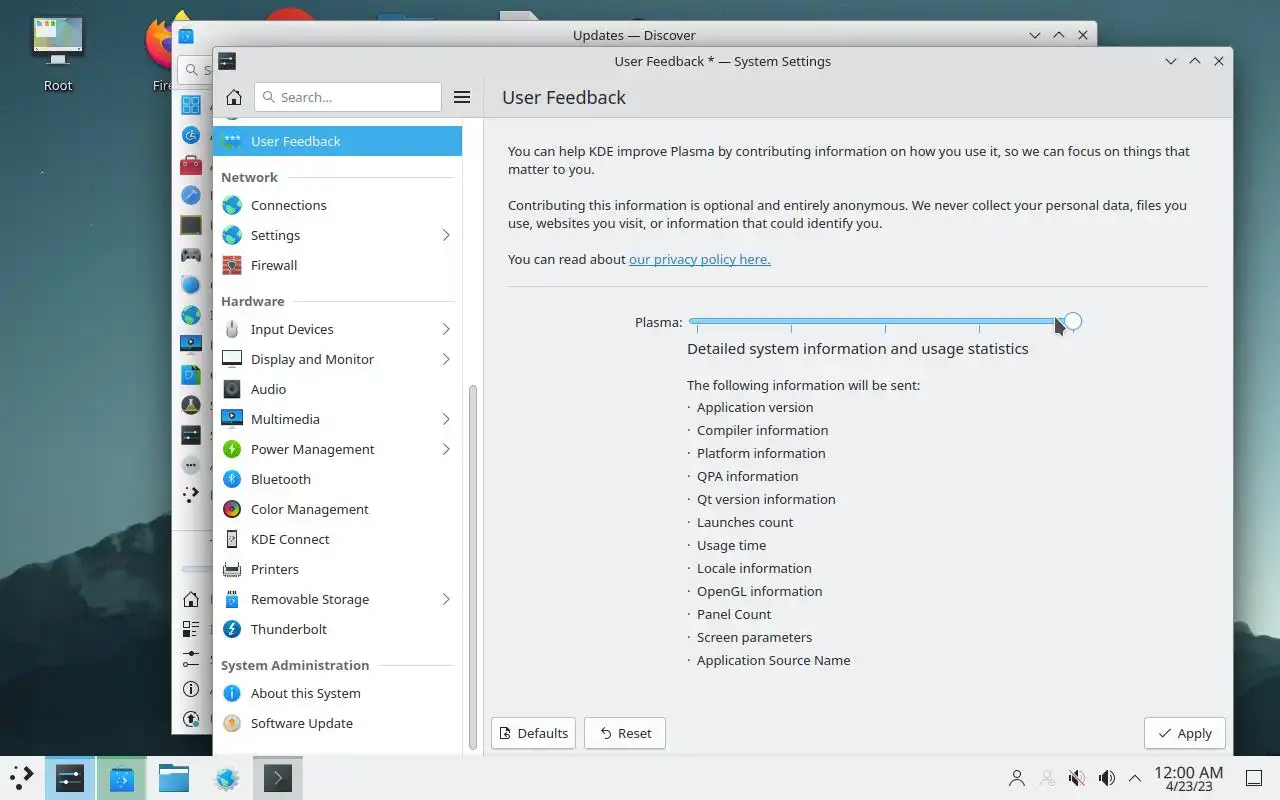Click 'Detailed system information and usage statistics' text
1280x800 pixels.
(858, 349)
